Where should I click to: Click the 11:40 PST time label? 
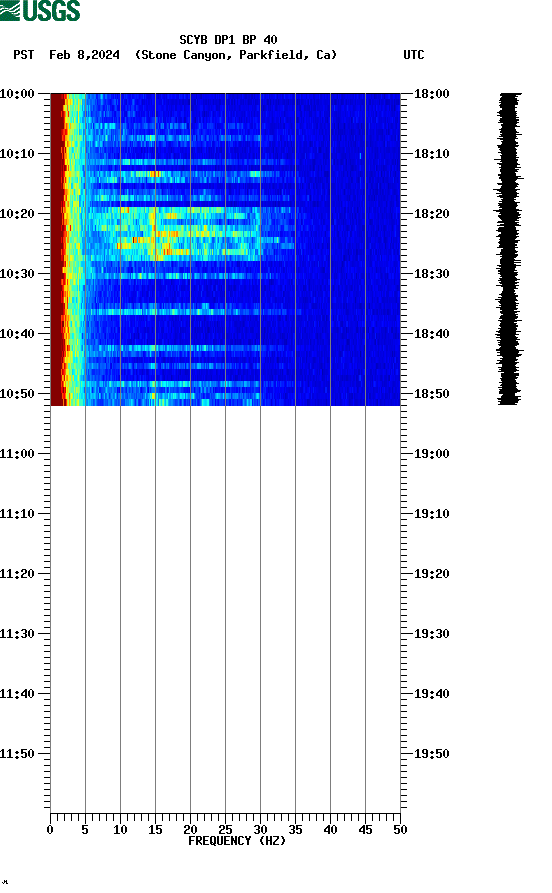pyautogui.click(x=17, y=694)
